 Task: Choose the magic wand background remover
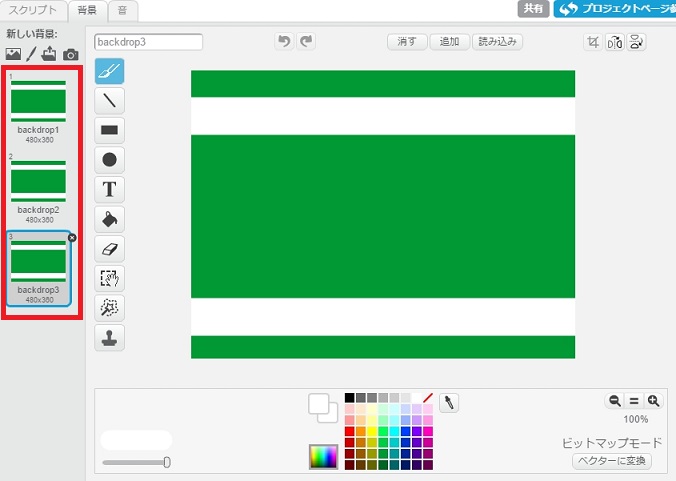[x=109, y=308]
